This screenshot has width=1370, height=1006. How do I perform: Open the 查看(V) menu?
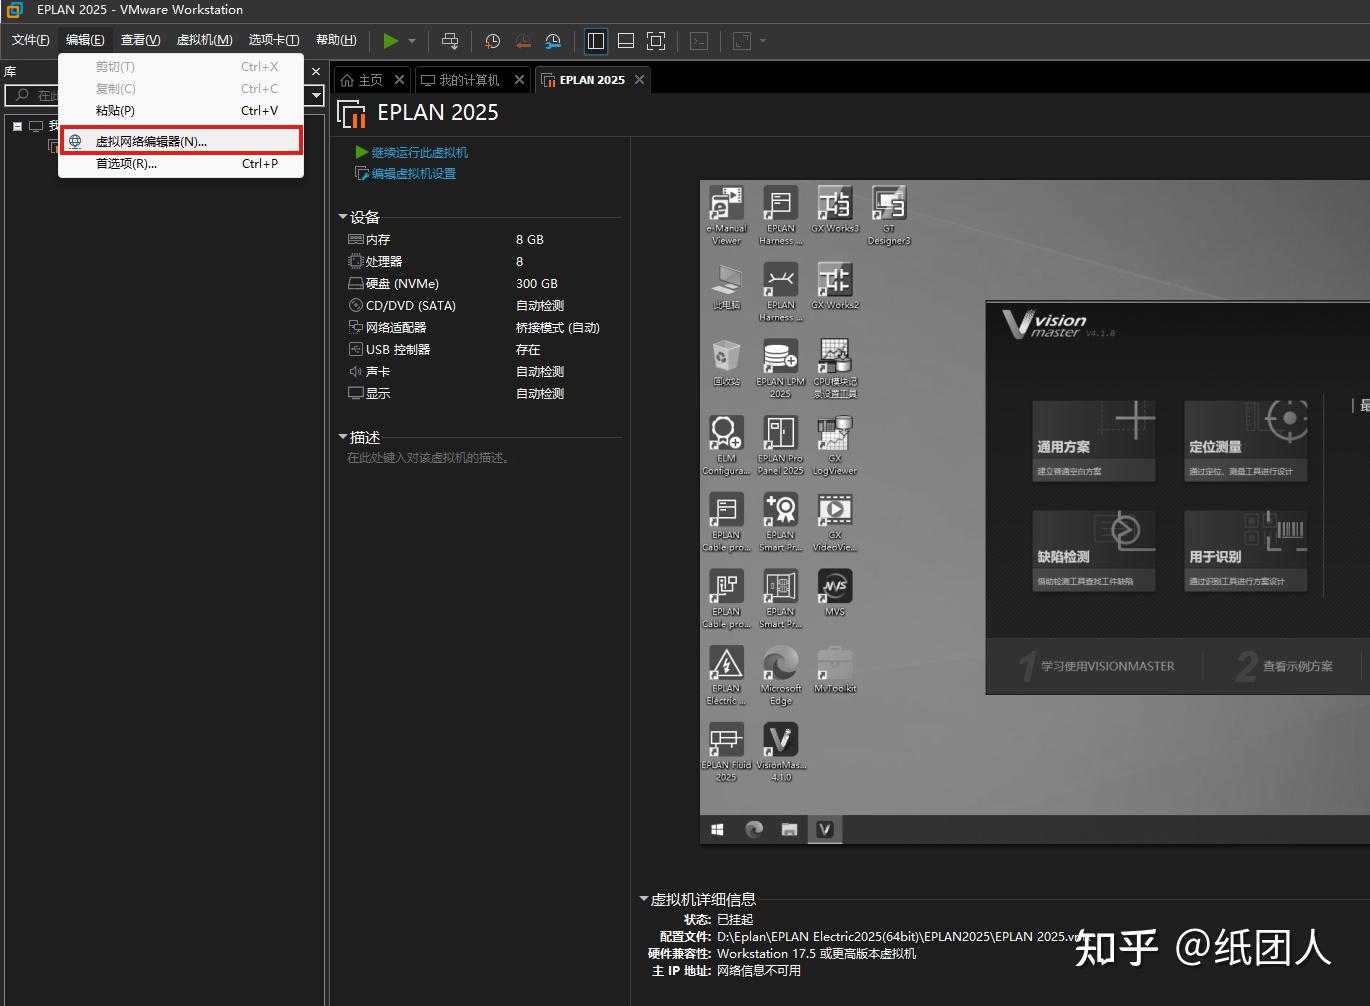click(x=140, y=40)
